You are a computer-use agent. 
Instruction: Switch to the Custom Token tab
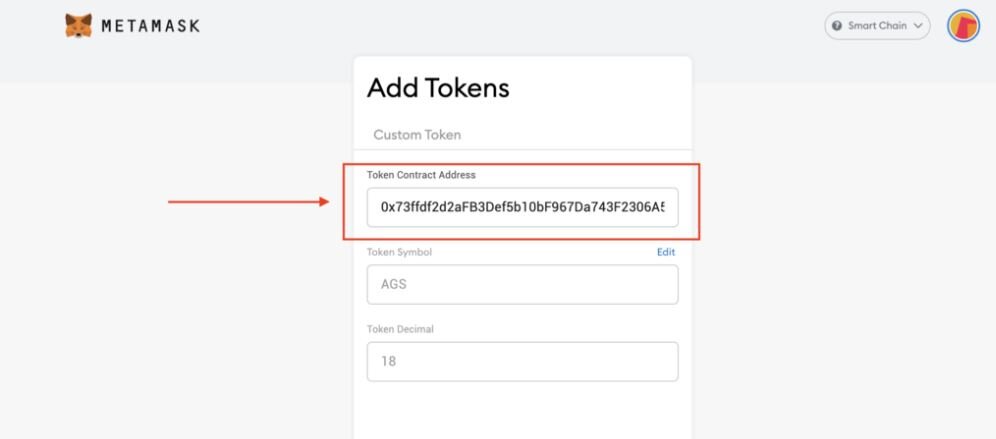click(417, 134)
